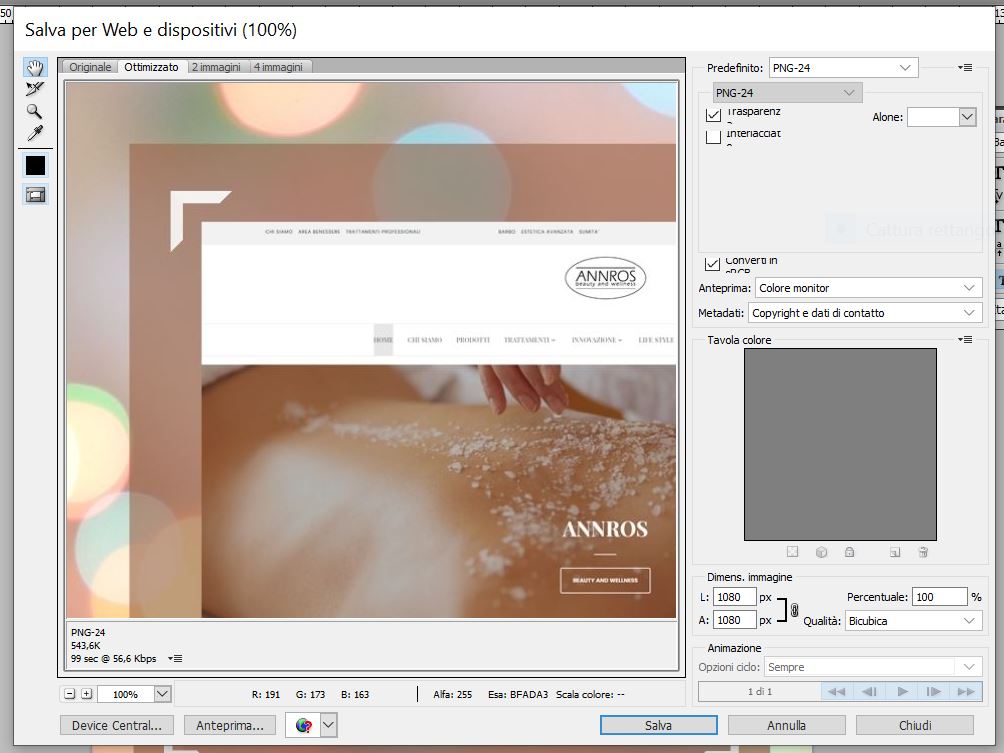Click the Annulla button
Image resolution: width=1004 pixels, height=753 pixels.
[786, 725]
